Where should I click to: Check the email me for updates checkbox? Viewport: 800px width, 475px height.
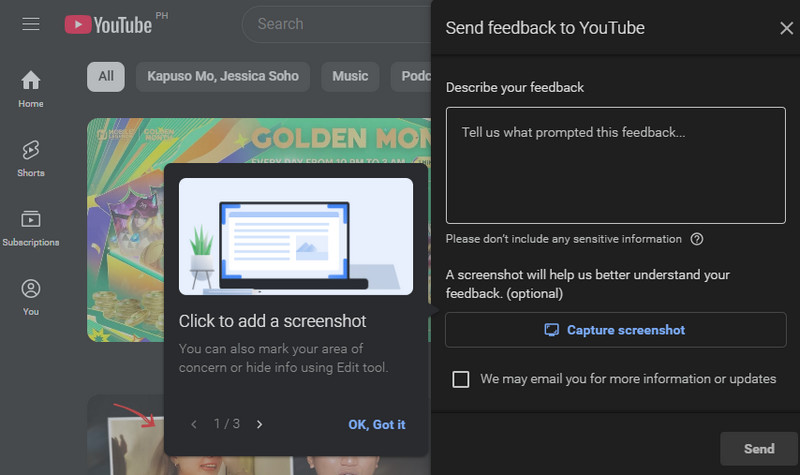[460, 379]
